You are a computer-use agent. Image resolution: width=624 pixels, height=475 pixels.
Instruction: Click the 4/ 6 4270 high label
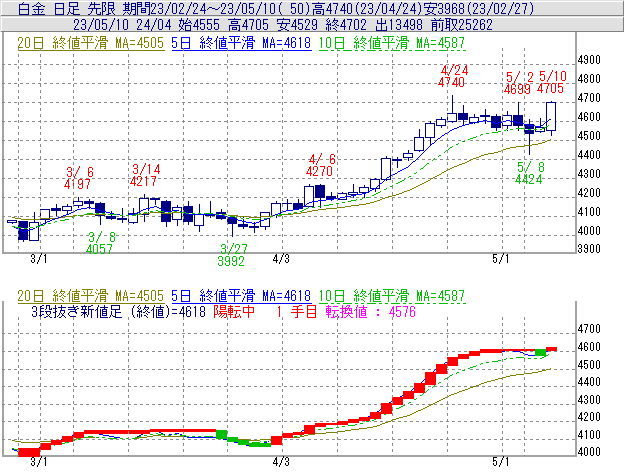[x=320, y=165]
